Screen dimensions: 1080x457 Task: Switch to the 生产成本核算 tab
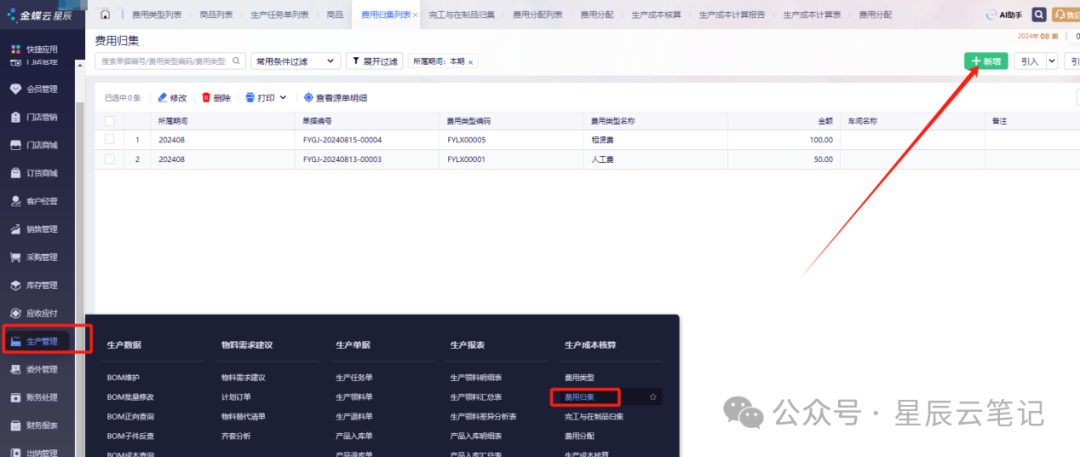pos(656,14)
